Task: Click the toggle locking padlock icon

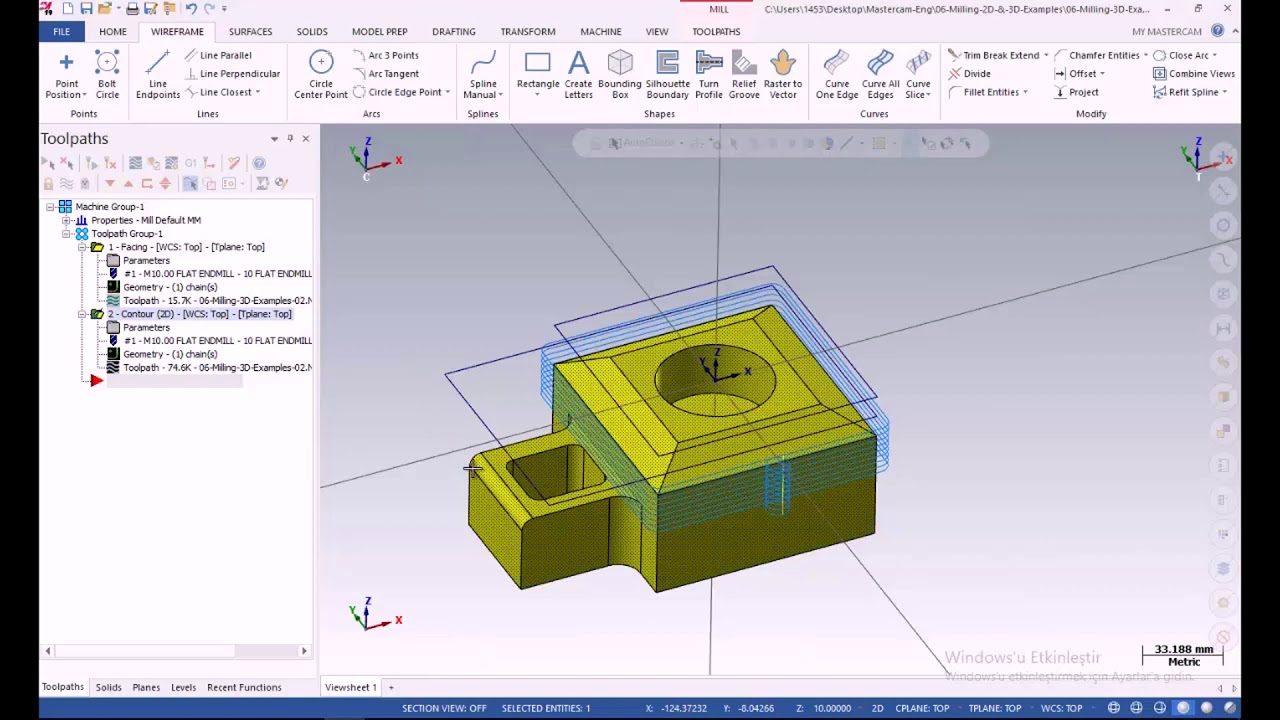Action: (x=48, y=183)
